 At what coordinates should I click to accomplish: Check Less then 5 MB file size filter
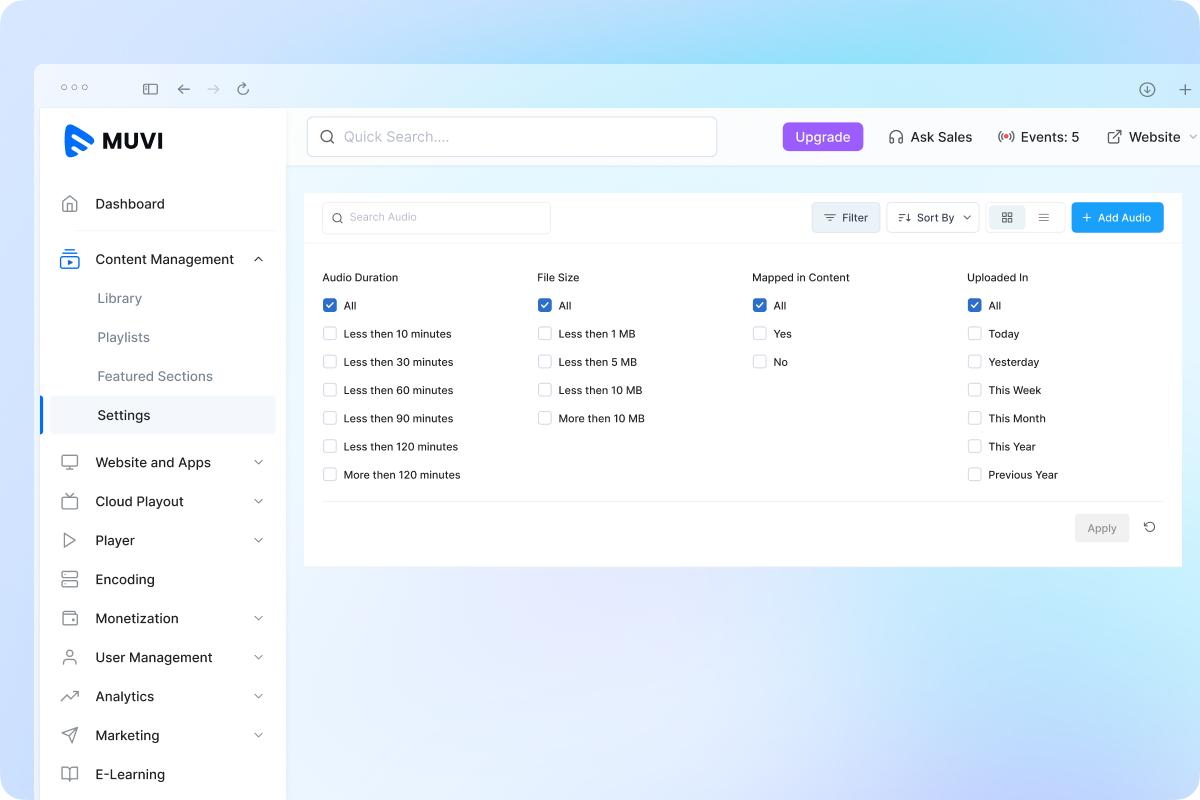544,362
